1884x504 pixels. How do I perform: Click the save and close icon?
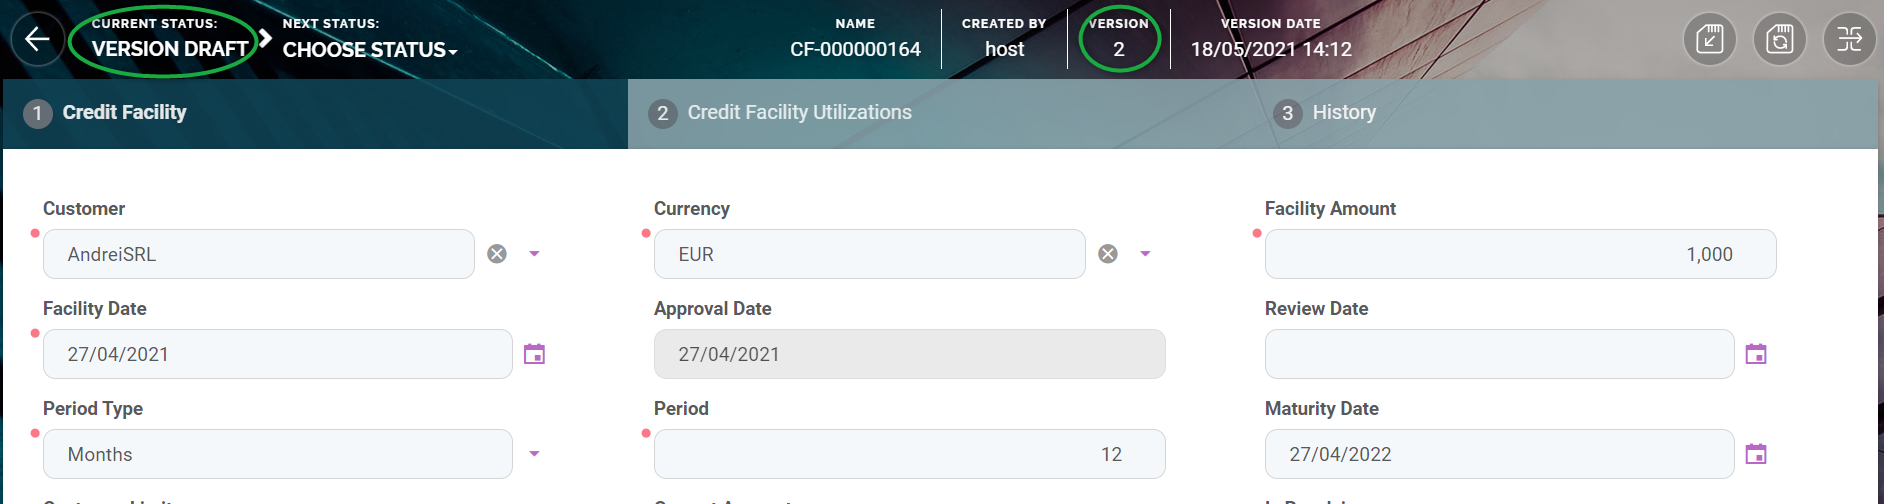coord(1709,40)
